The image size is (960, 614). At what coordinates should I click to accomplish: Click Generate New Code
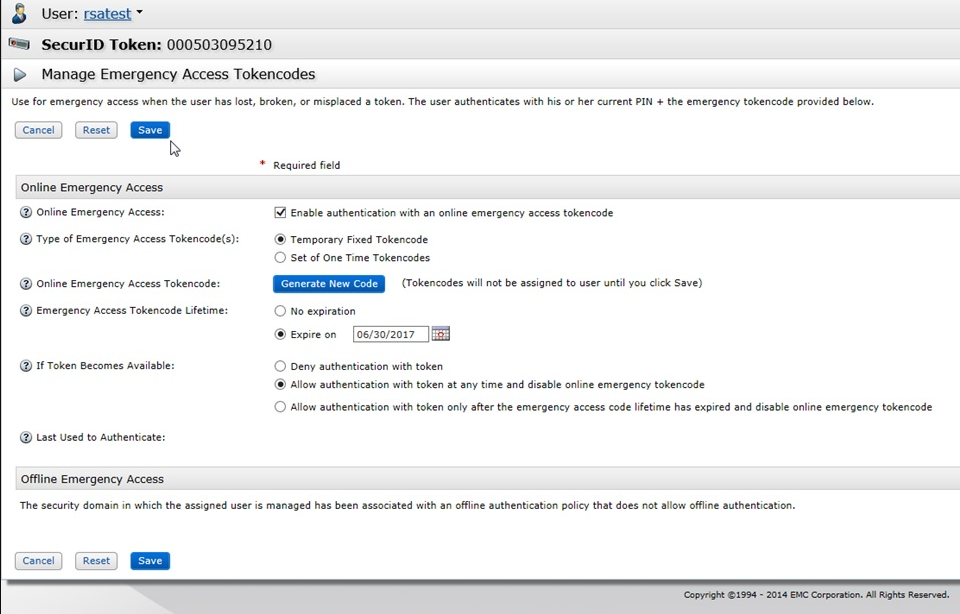coord(329,284)
